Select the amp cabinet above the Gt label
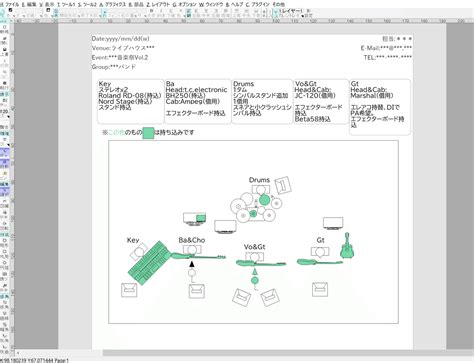This screenshot has height=363, width=474. 333,223
